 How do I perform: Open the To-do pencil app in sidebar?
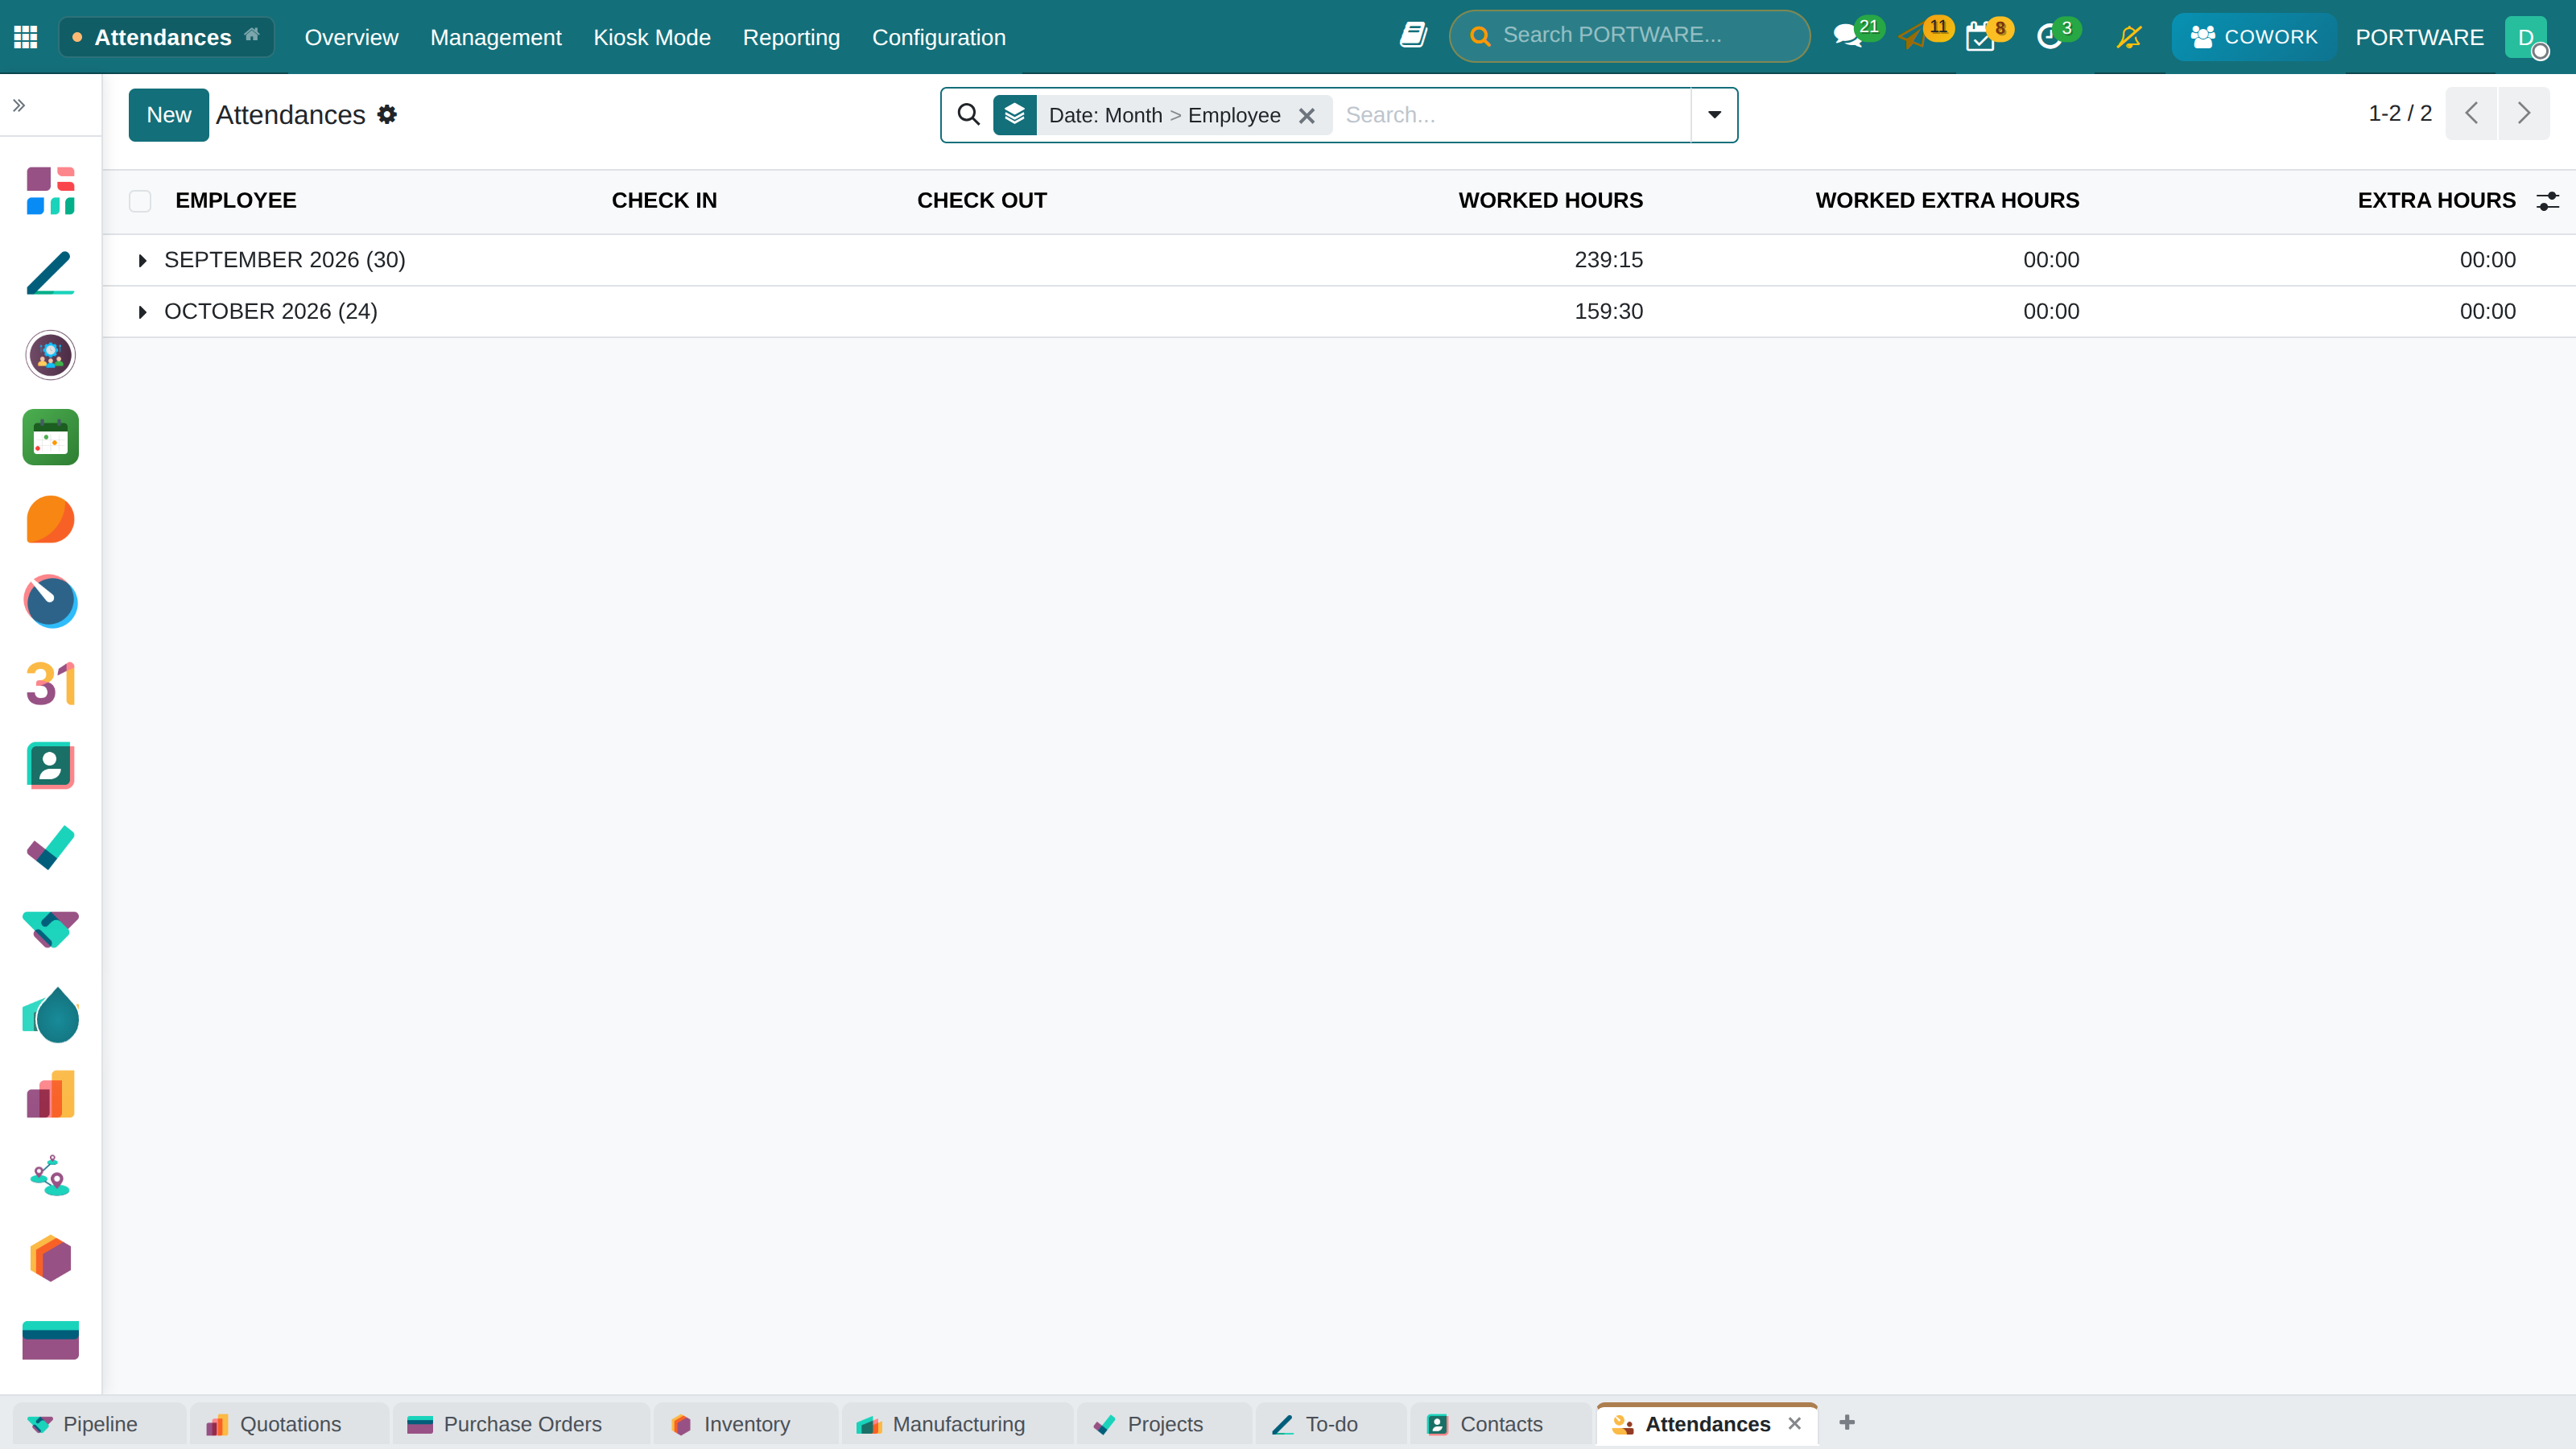coord(50,273)
